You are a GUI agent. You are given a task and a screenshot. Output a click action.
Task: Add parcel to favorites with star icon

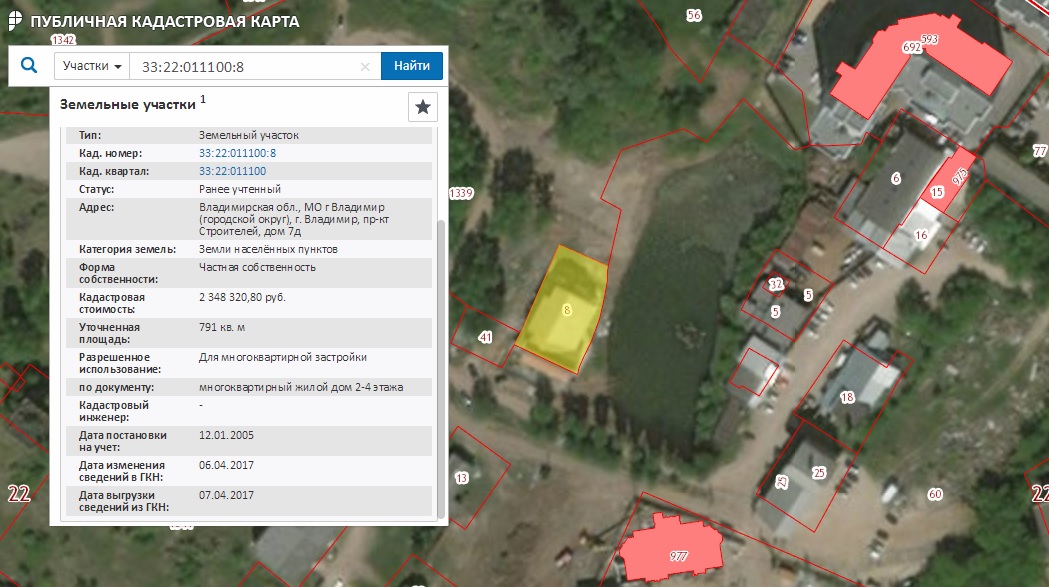tap(423, 107)
